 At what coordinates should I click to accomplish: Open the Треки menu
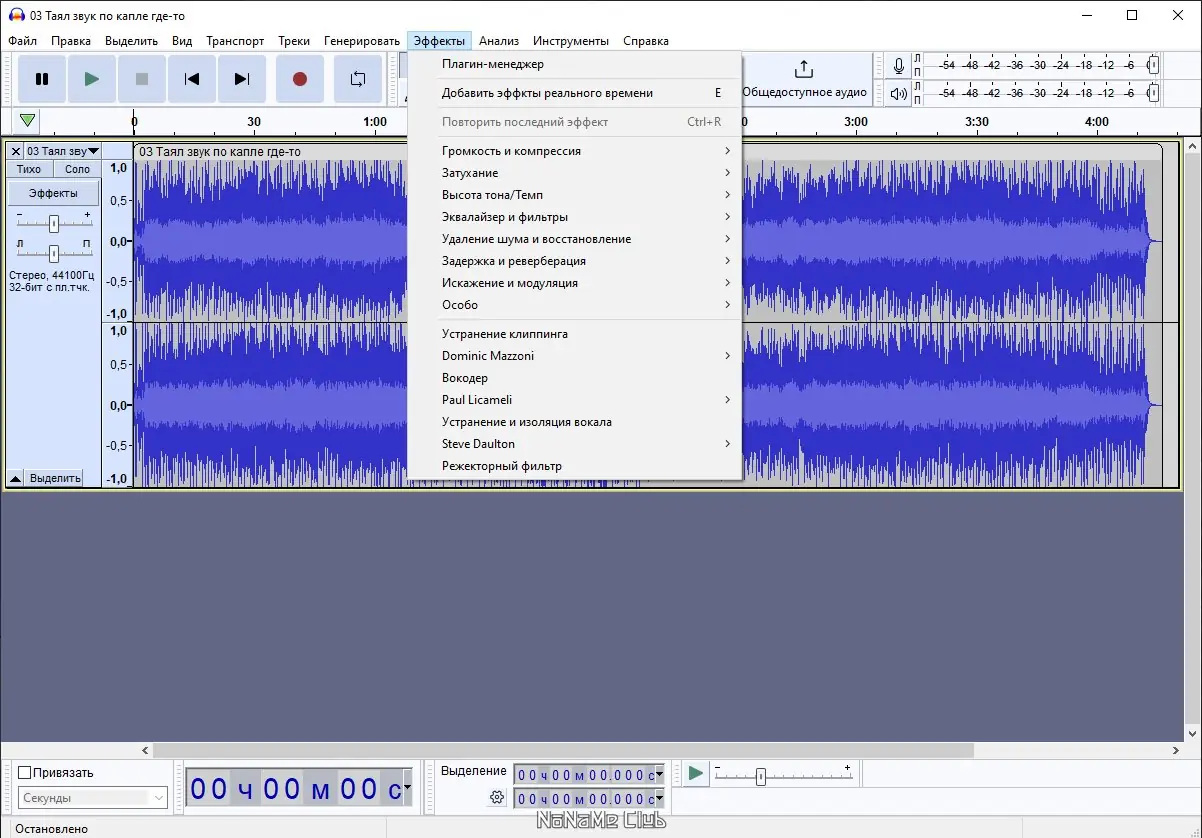[294, 41]
